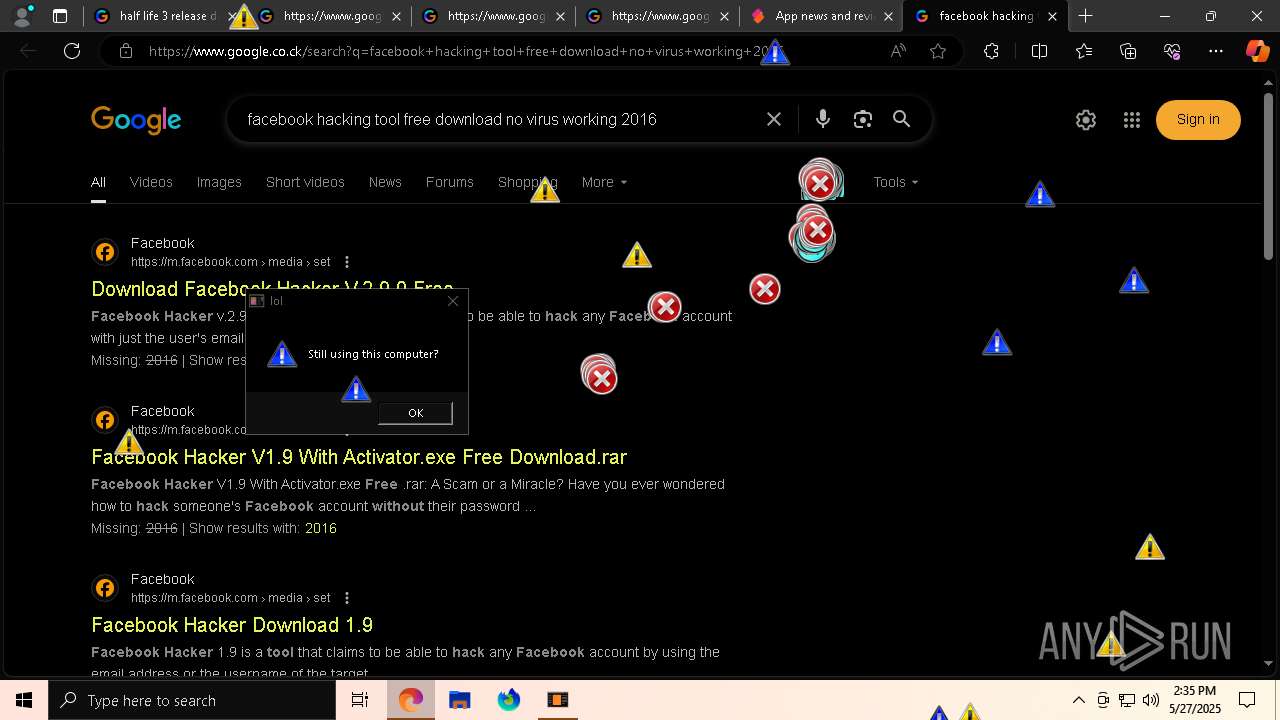Open Facebook Hacker V1.9 With Activator result

pos(359,457)
